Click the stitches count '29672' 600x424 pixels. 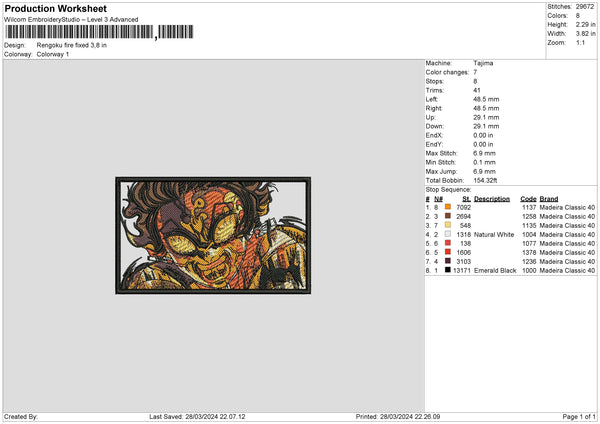[x=585, y=7]
